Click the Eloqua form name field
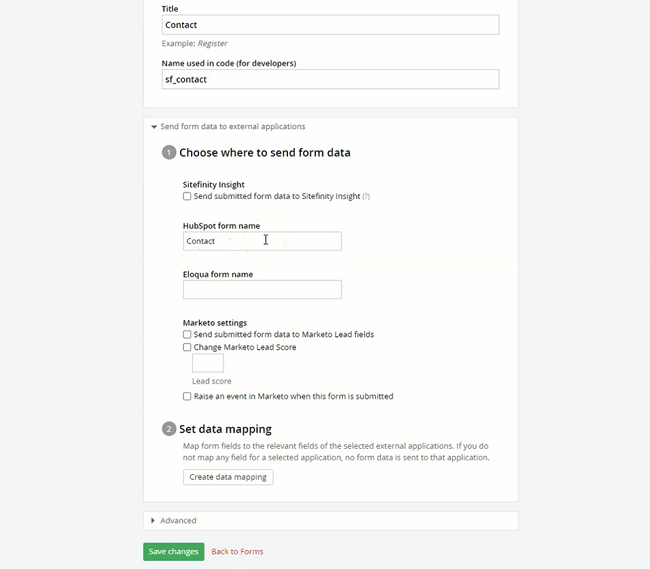 [262, 289]
